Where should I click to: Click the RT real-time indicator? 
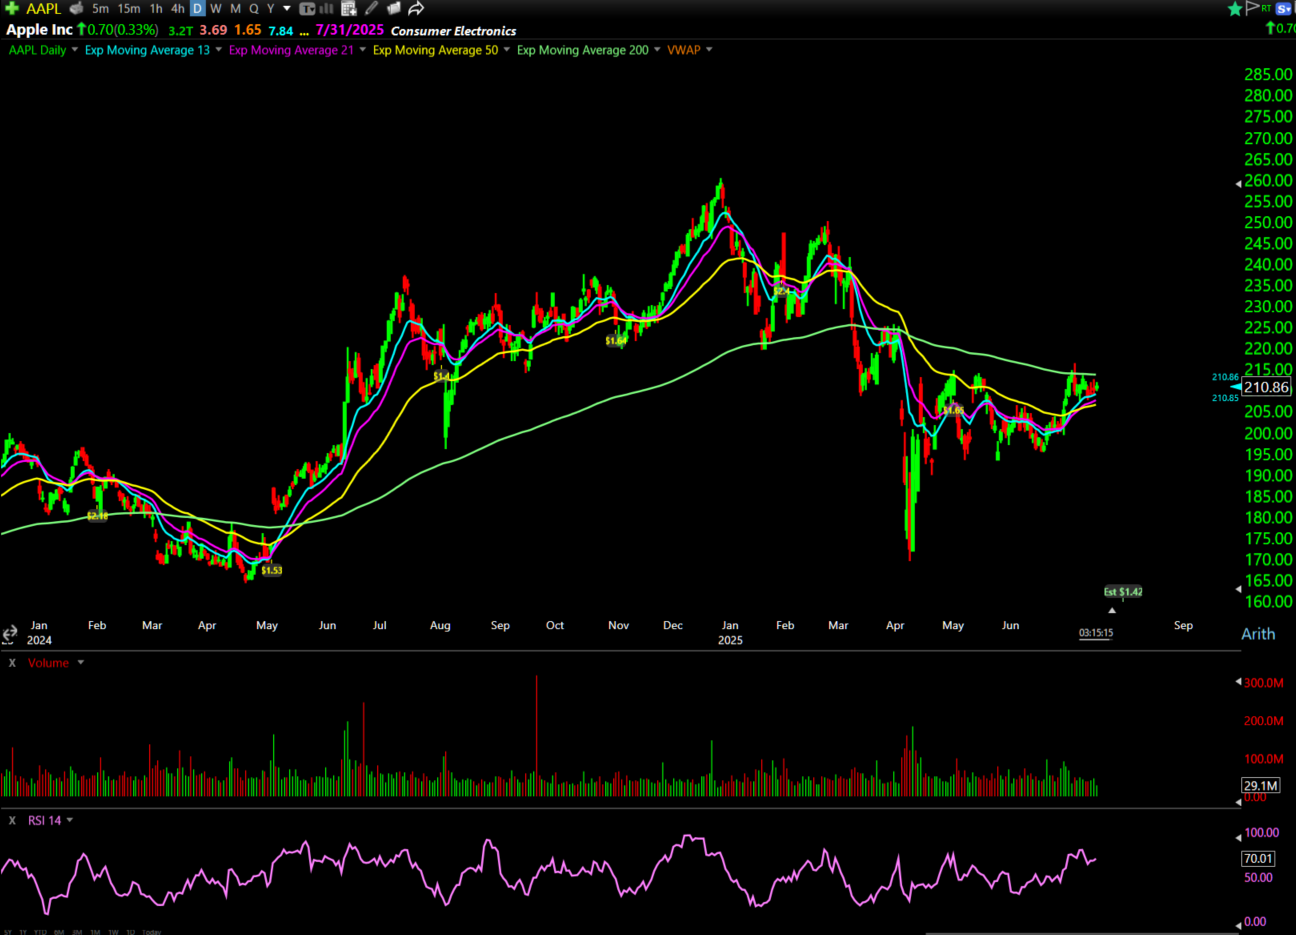point(1266,8)
